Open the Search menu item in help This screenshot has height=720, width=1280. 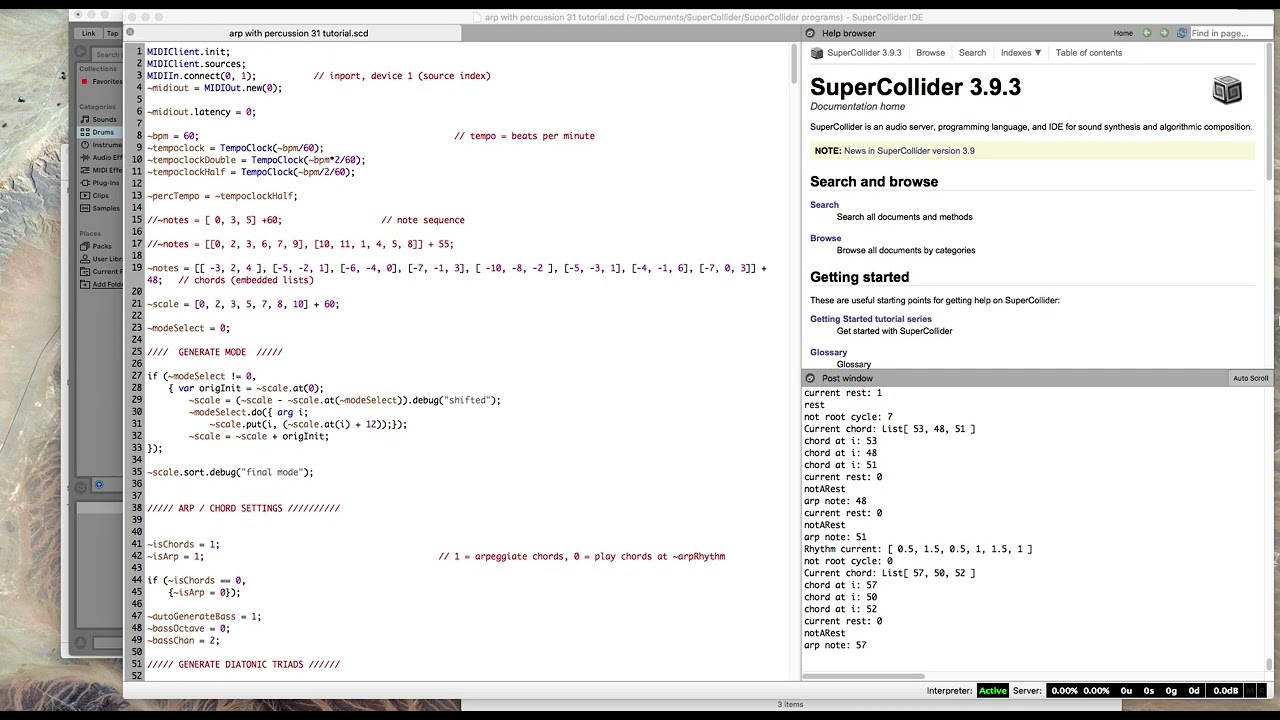pyautogui.click(x=972, y=53)
